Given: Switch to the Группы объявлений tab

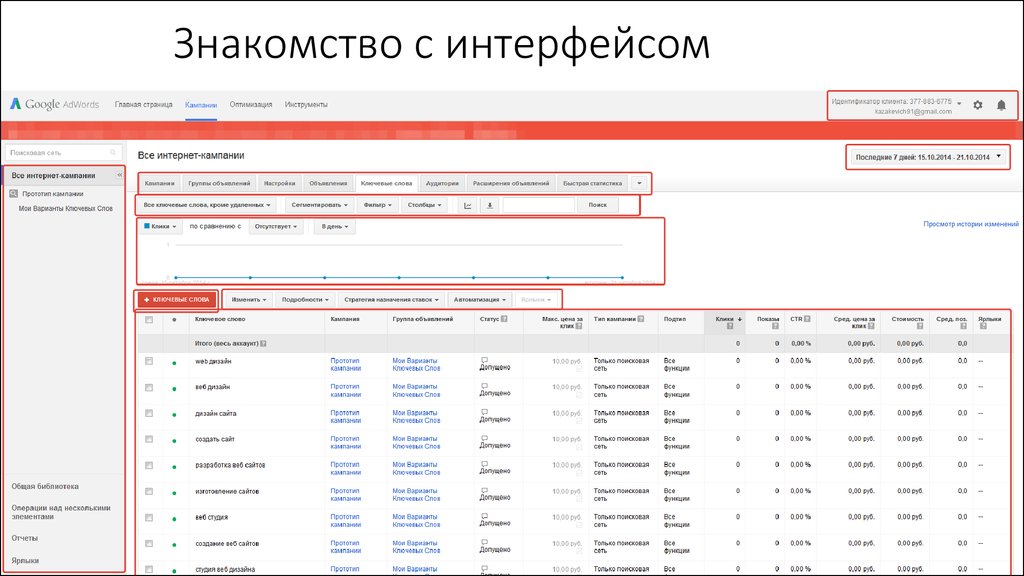Looking at the screenshot, I should [x=219, y=184].
